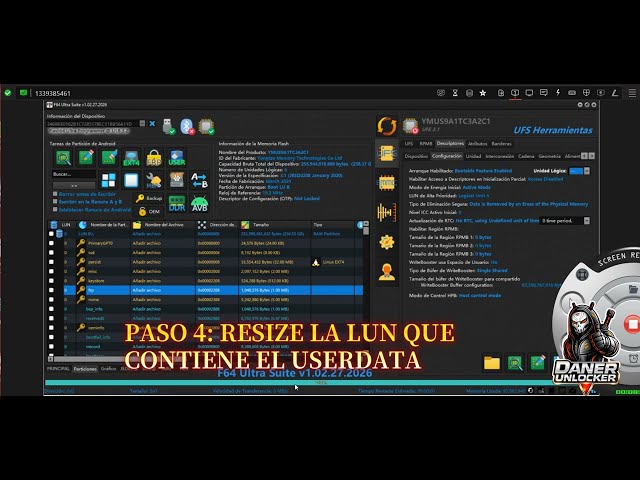Click the EXT4 tool icon
The image size is (640, 480).
(x=131, y=158)
